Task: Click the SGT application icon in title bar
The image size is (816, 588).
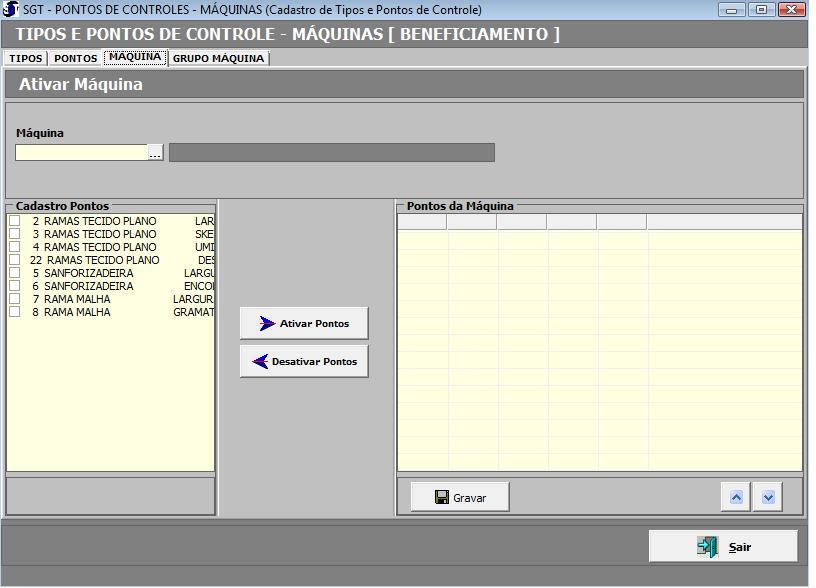Action: 11,9
